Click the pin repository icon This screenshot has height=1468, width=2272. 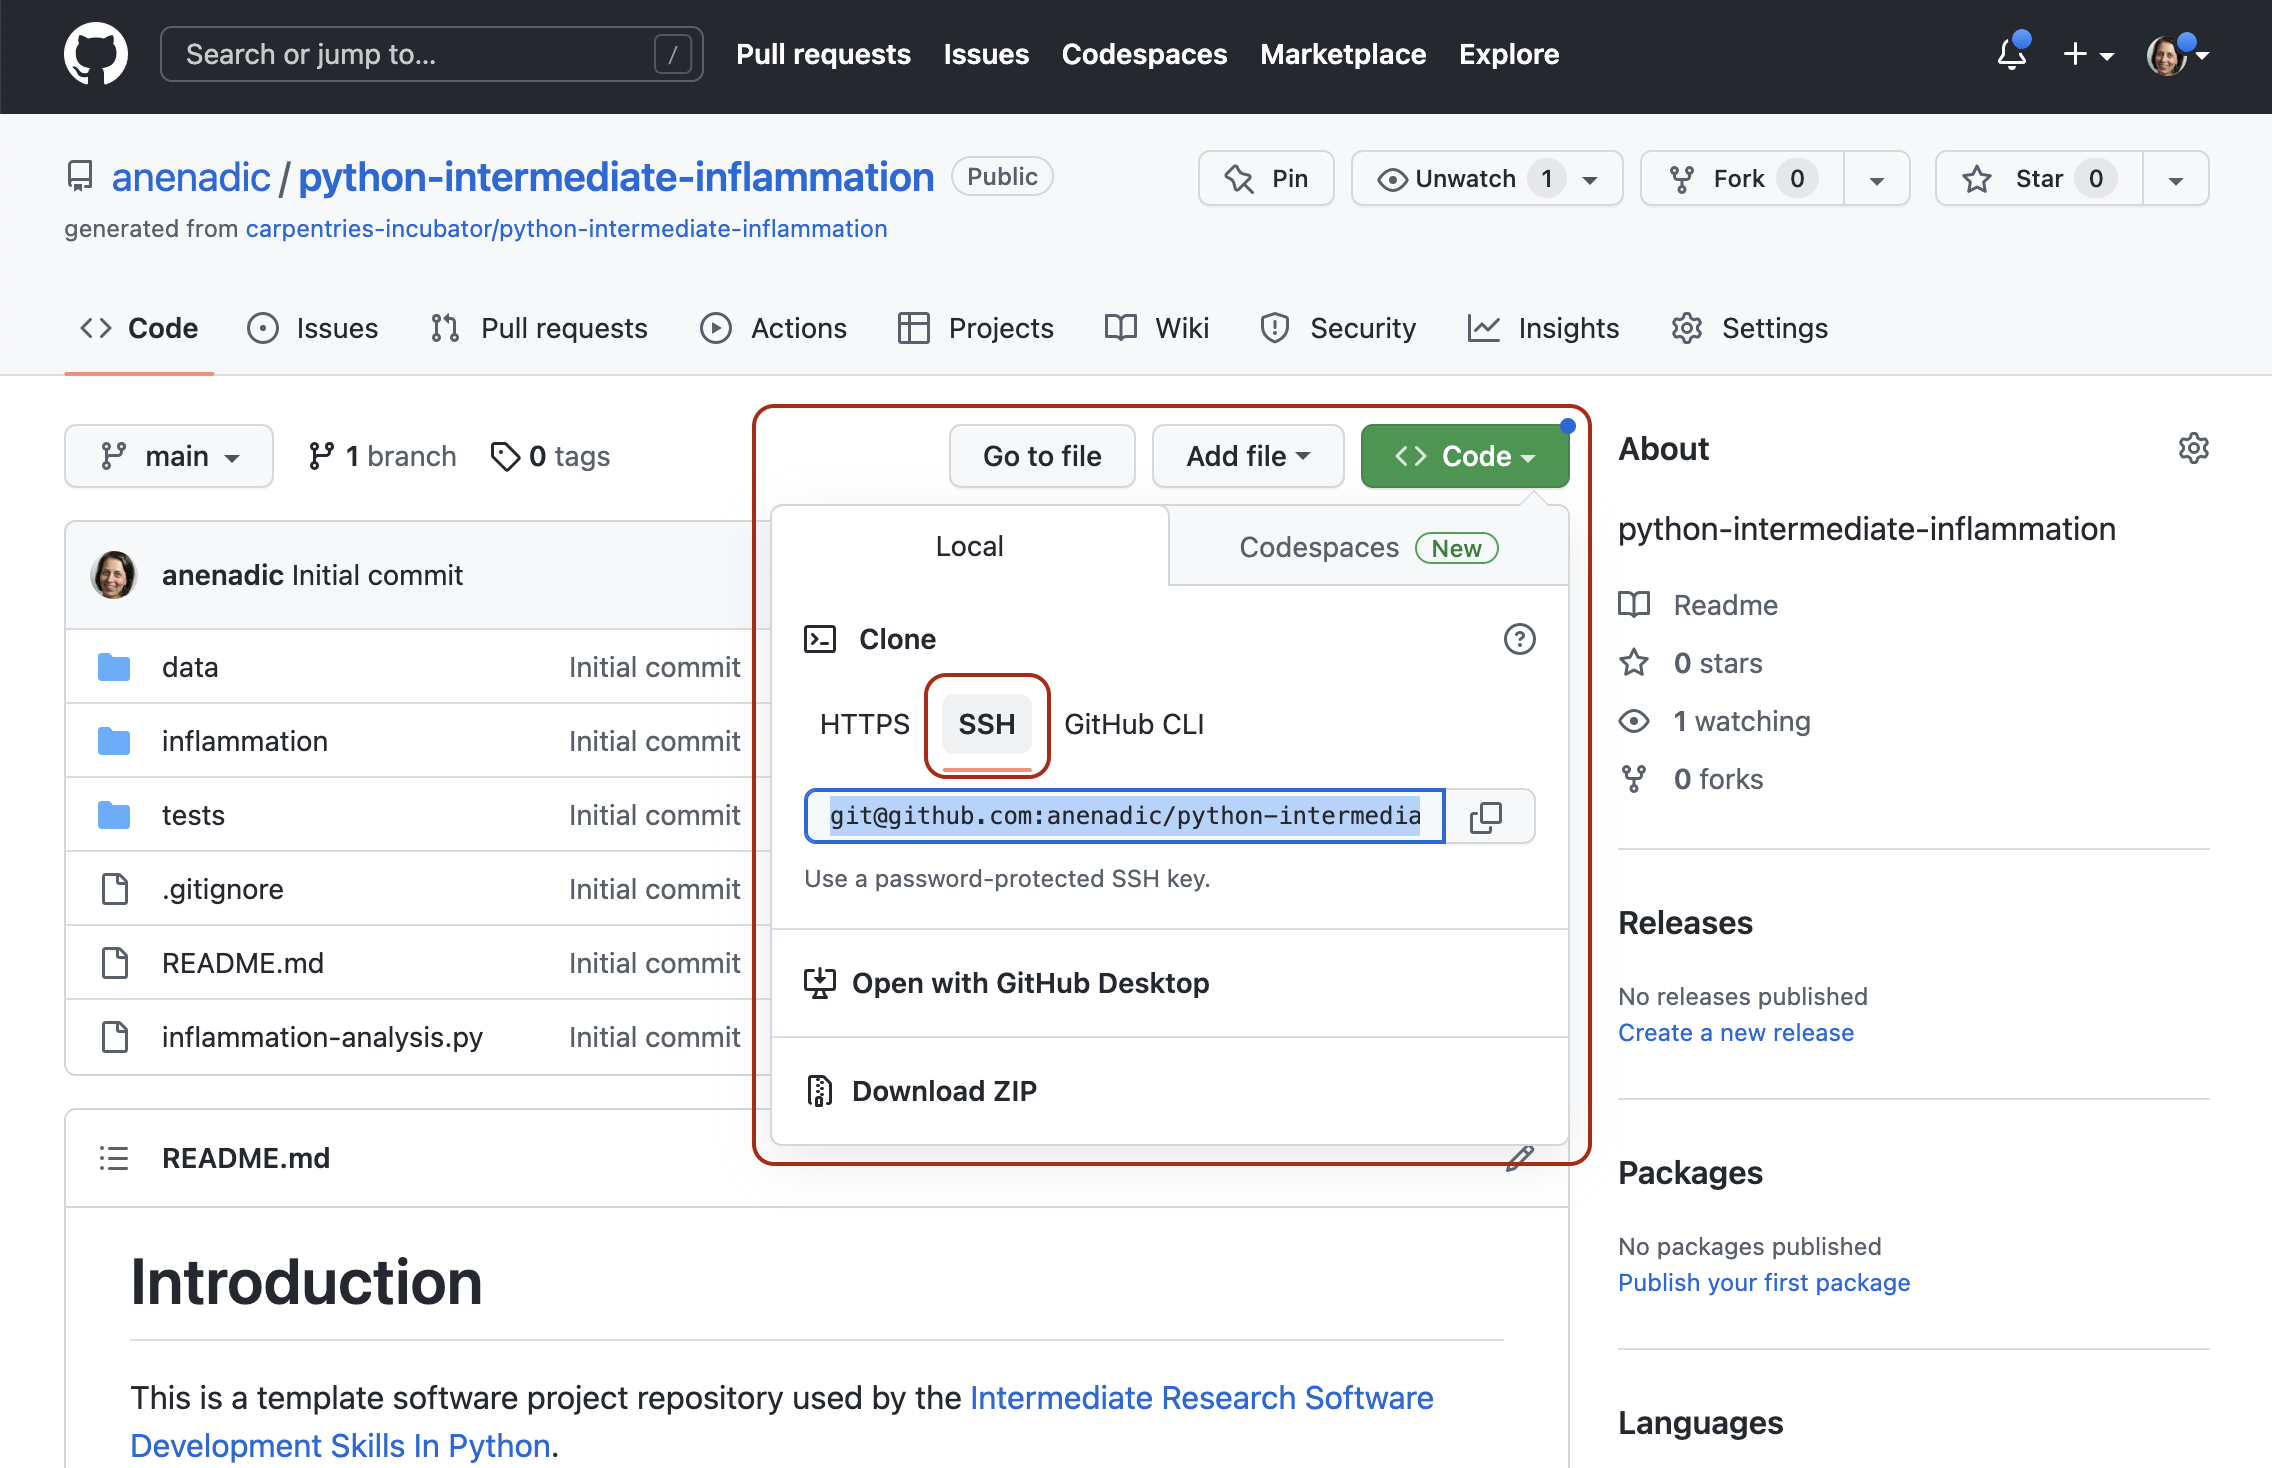tap(1239, 176)
